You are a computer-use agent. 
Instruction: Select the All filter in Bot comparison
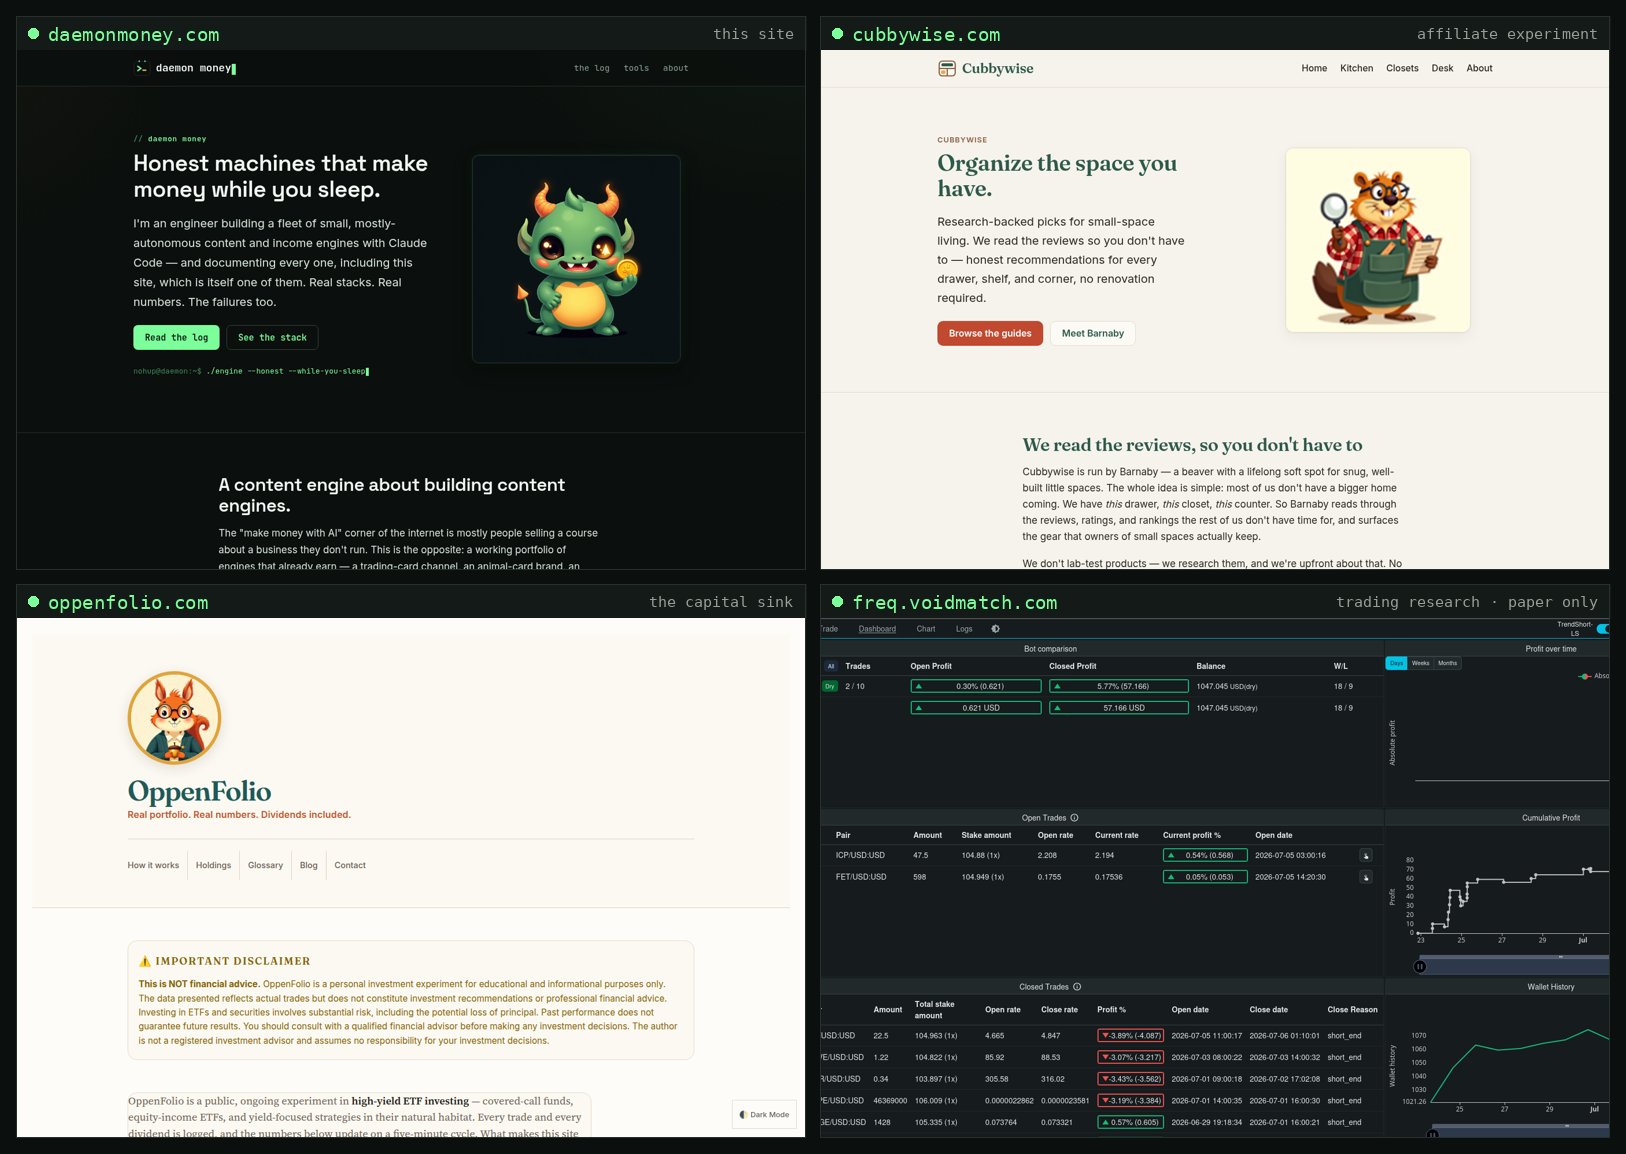pyautogui.click(x=830, y=666)
